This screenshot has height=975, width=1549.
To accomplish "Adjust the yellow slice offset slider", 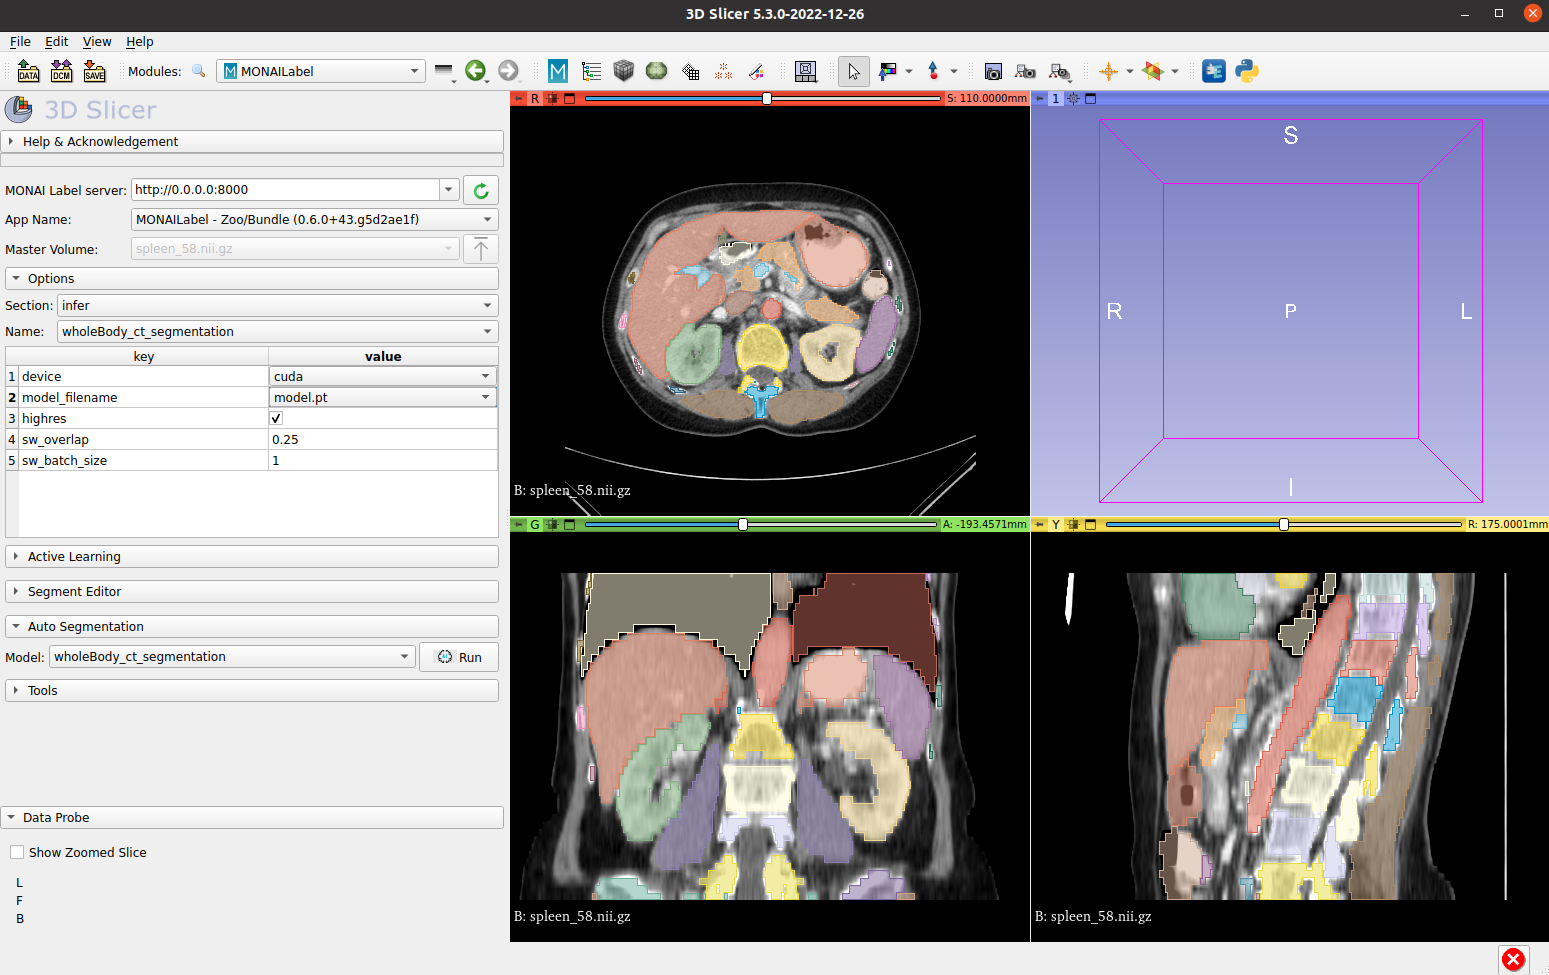I will click(x=1284, y=524).
